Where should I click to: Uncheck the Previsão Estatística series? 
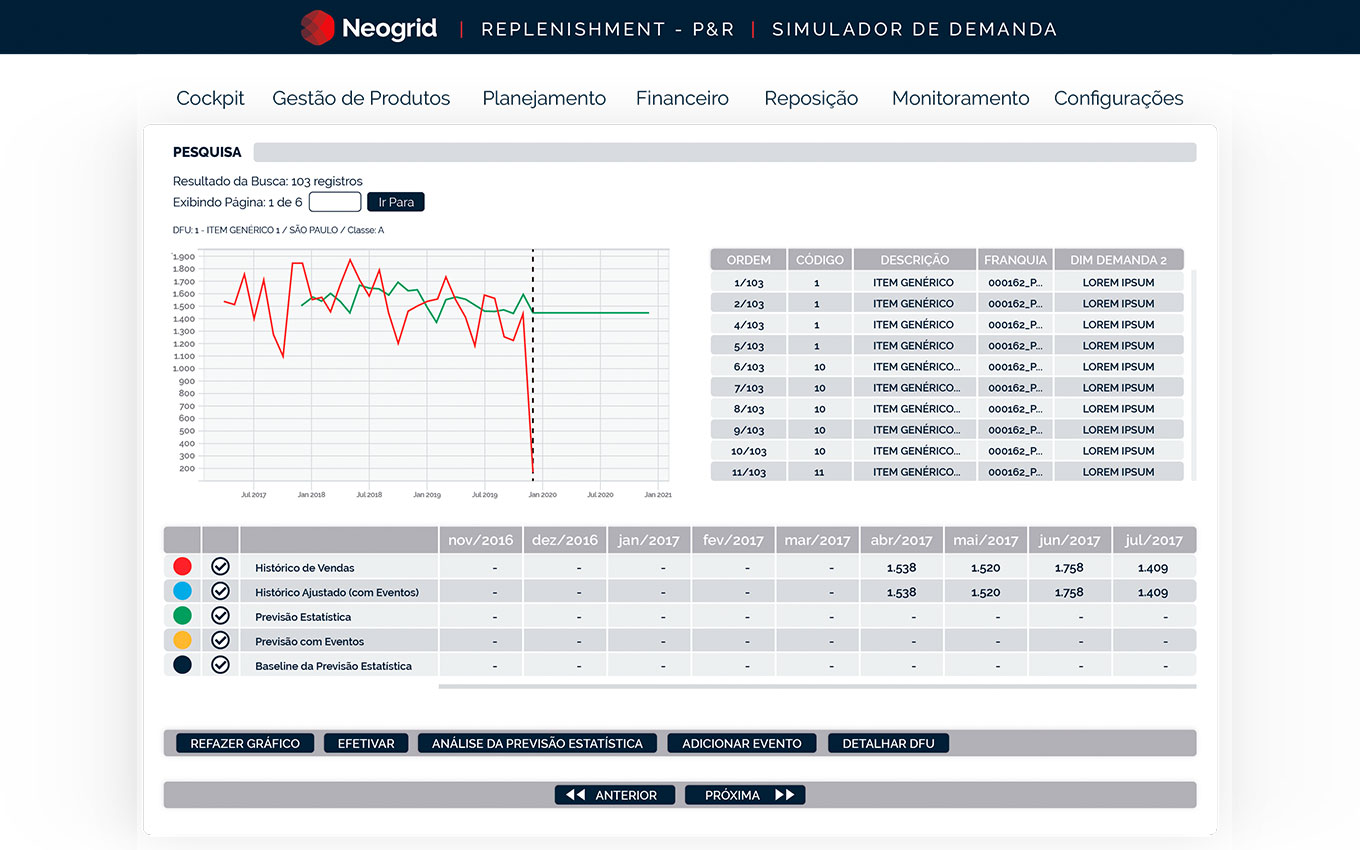coord(221,616)
